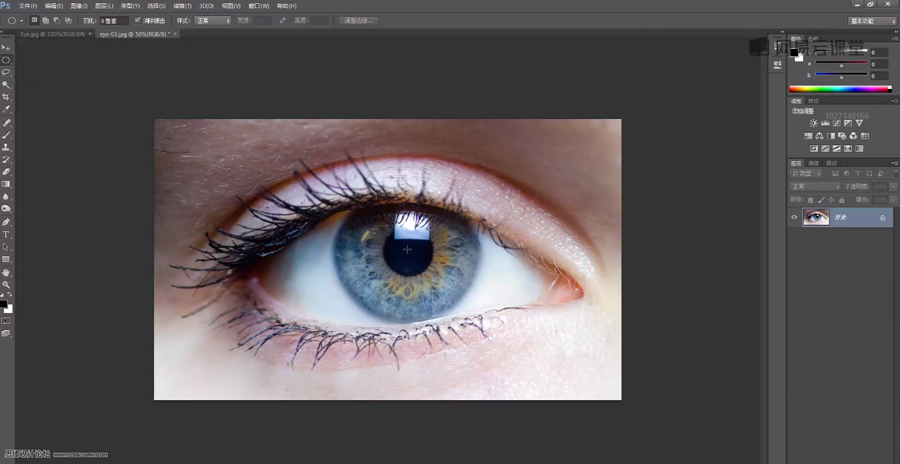This screenshot has height=464, width=900.
Task: Click the color spectrum bar
Action: (x=840, y=89)
